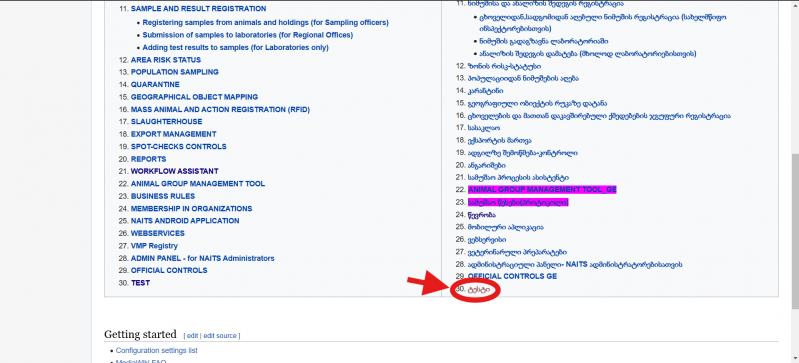Open Registering samples from animals and holdings
Viewport: 799px width, 363px height.
265,22
